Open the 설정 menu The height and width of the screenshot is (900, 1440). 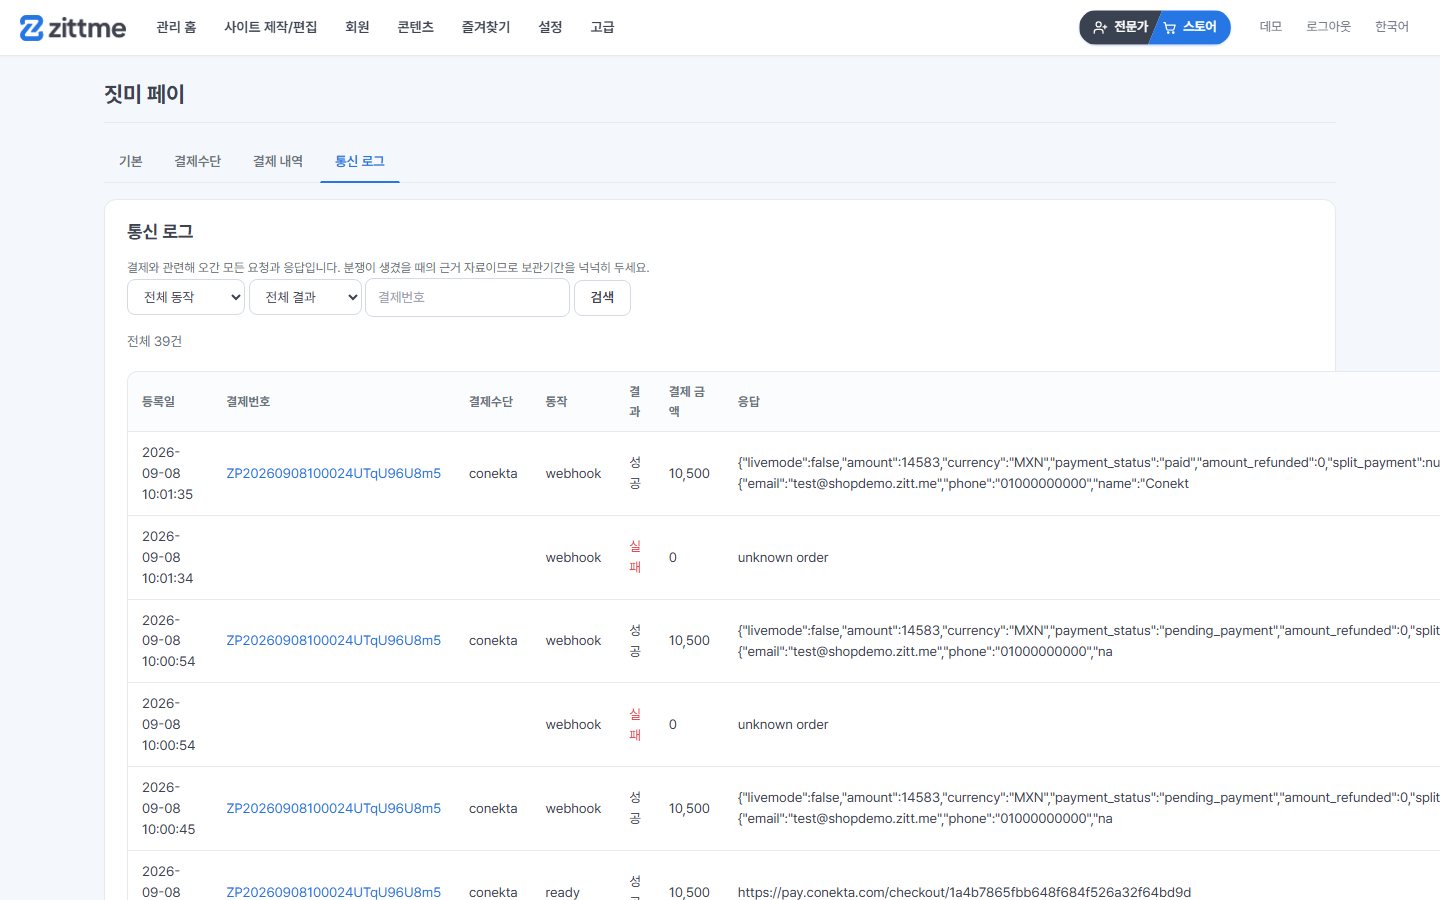pos(550,27)
